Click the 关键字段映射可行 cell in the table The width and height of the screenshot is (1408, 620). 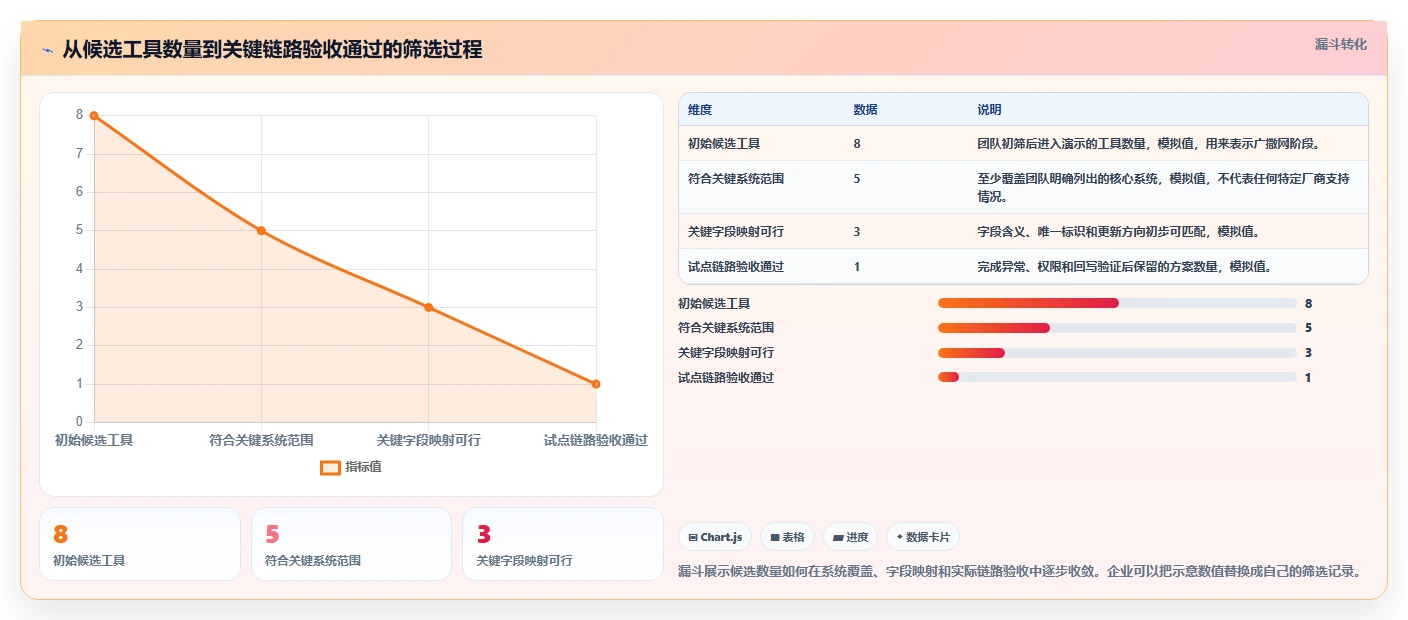[736, 232]
